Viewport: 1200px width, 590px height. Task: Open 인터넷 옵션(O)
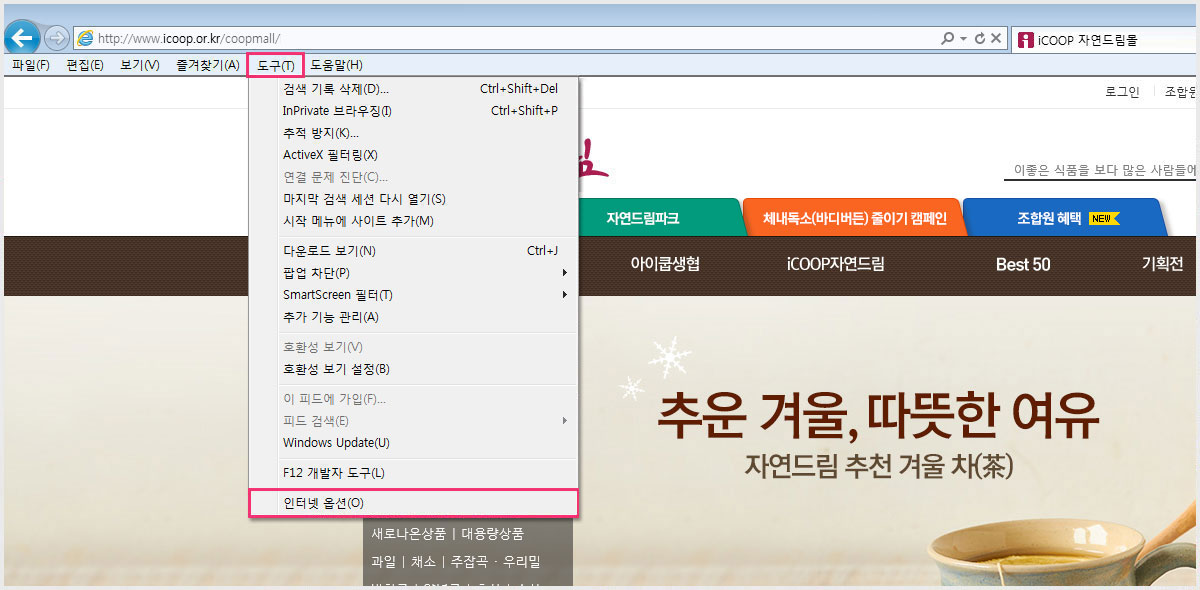tap(414, 503)
